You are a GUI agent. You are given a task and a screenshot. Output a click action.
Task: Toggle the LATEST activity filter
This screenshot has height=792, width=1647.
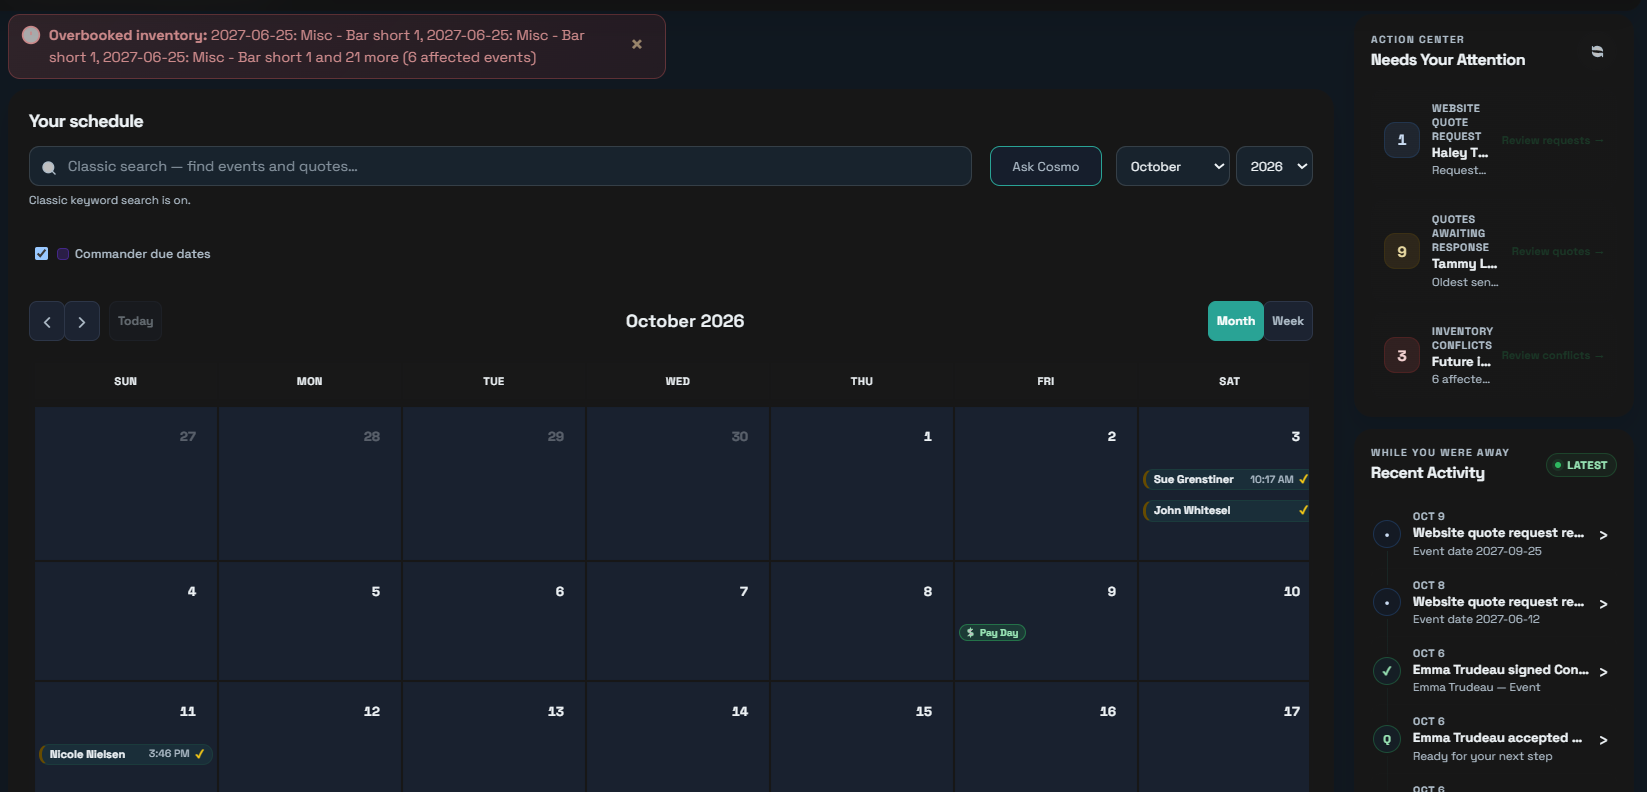pos(1581,465)
